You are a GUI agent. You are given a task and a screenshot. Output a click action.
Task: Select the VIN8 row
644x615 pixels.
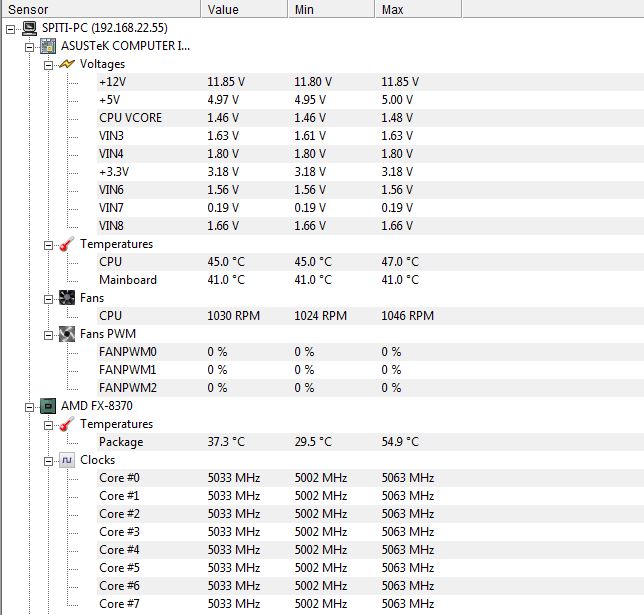(370, 226)
